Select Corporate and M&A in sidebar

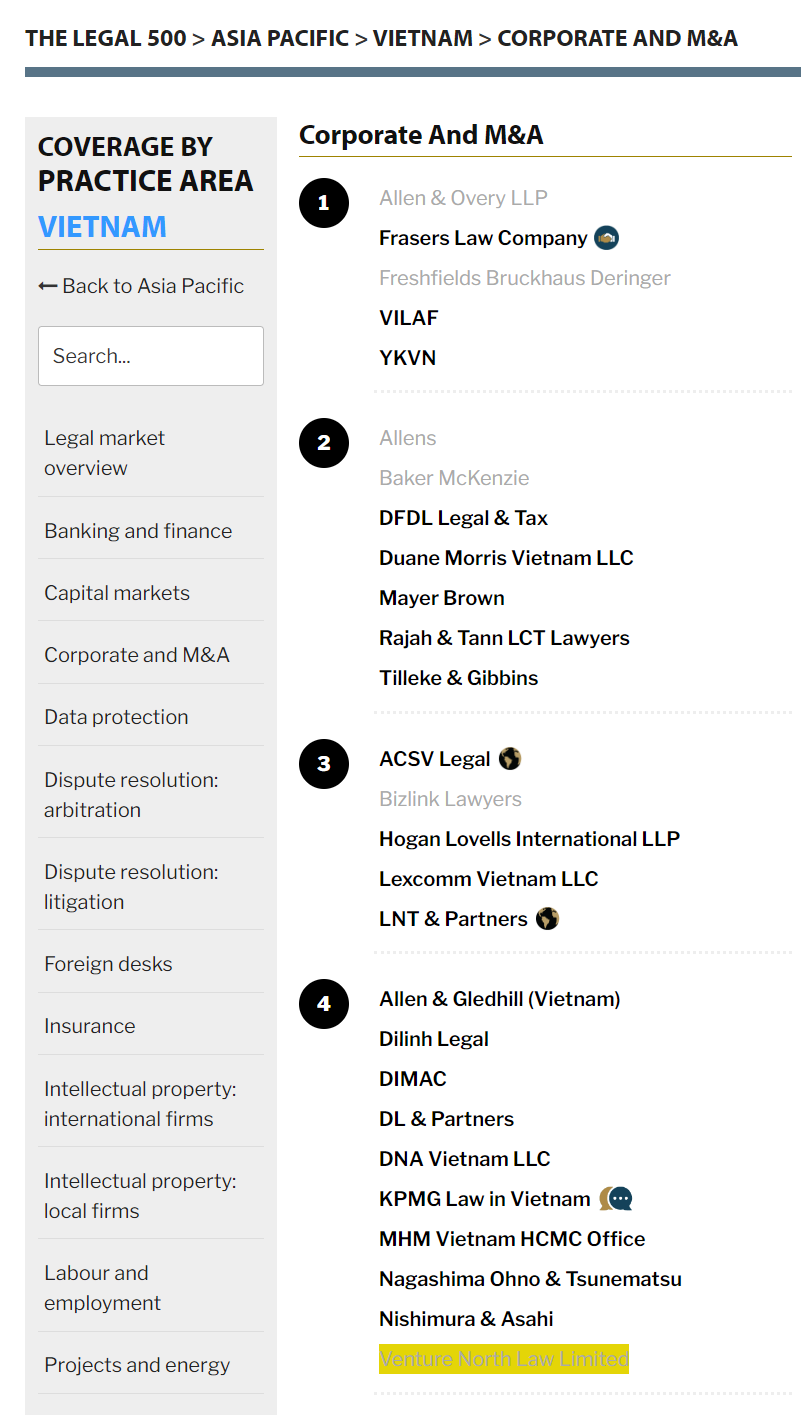point(137,655)
